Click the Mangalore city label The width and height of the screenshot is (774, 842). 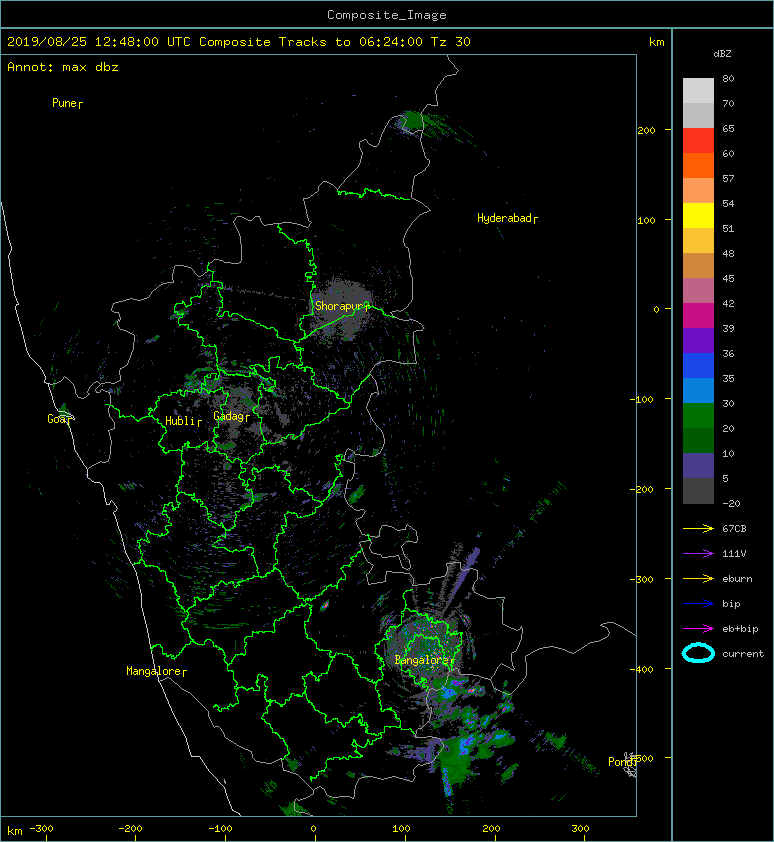click(x=156, y=671)
